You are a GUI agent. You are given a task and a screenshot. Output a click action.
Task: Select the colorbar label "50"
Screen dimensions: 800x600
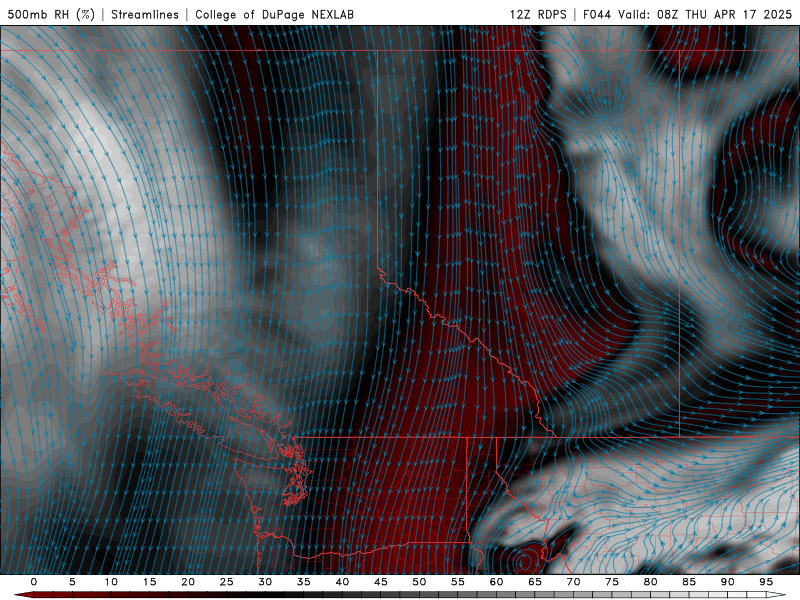click(x=419, y=582)
